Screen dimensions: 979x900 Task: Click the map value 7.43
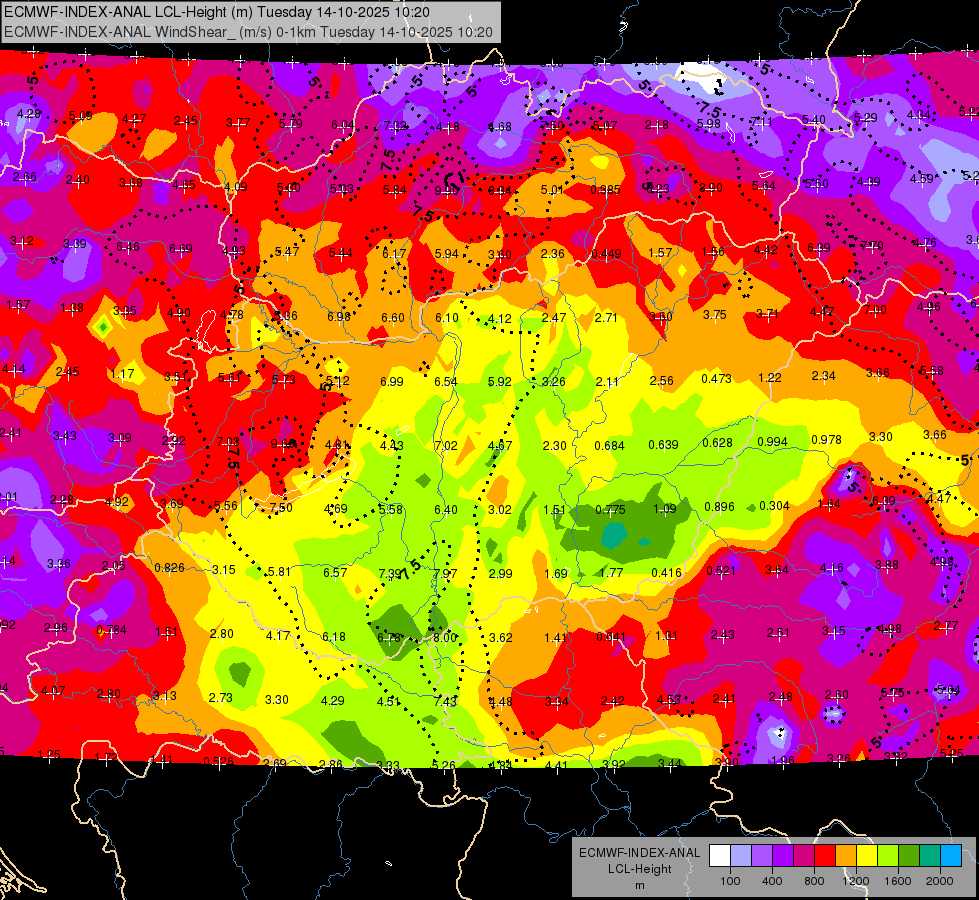pyautogui.click(x=445, y=701)
